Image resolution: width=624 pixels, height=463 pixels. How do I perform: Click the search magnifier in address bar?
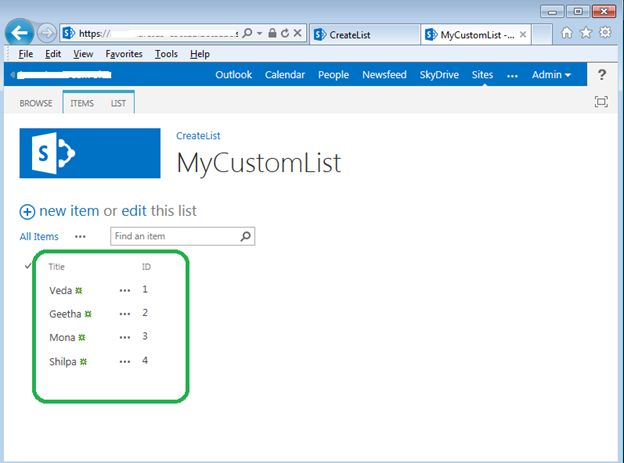247,33
